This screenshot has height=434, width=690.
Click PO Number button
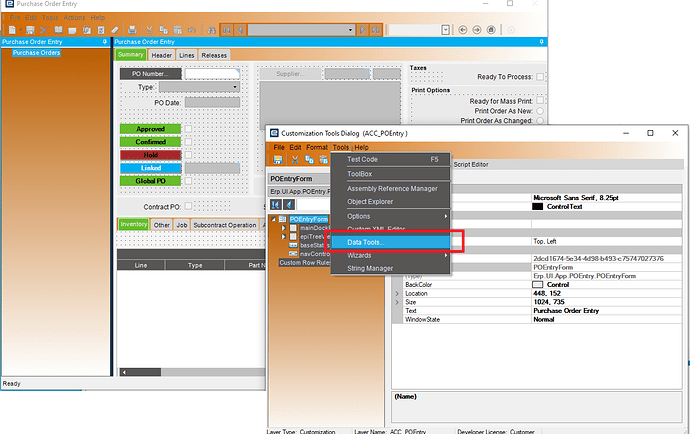pos(150,74)
